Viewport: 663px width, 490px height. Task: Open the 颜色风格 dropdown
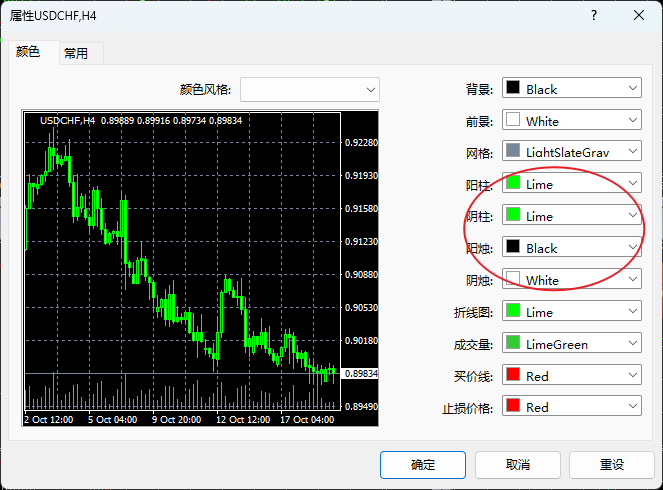click(x=310, y=90)
